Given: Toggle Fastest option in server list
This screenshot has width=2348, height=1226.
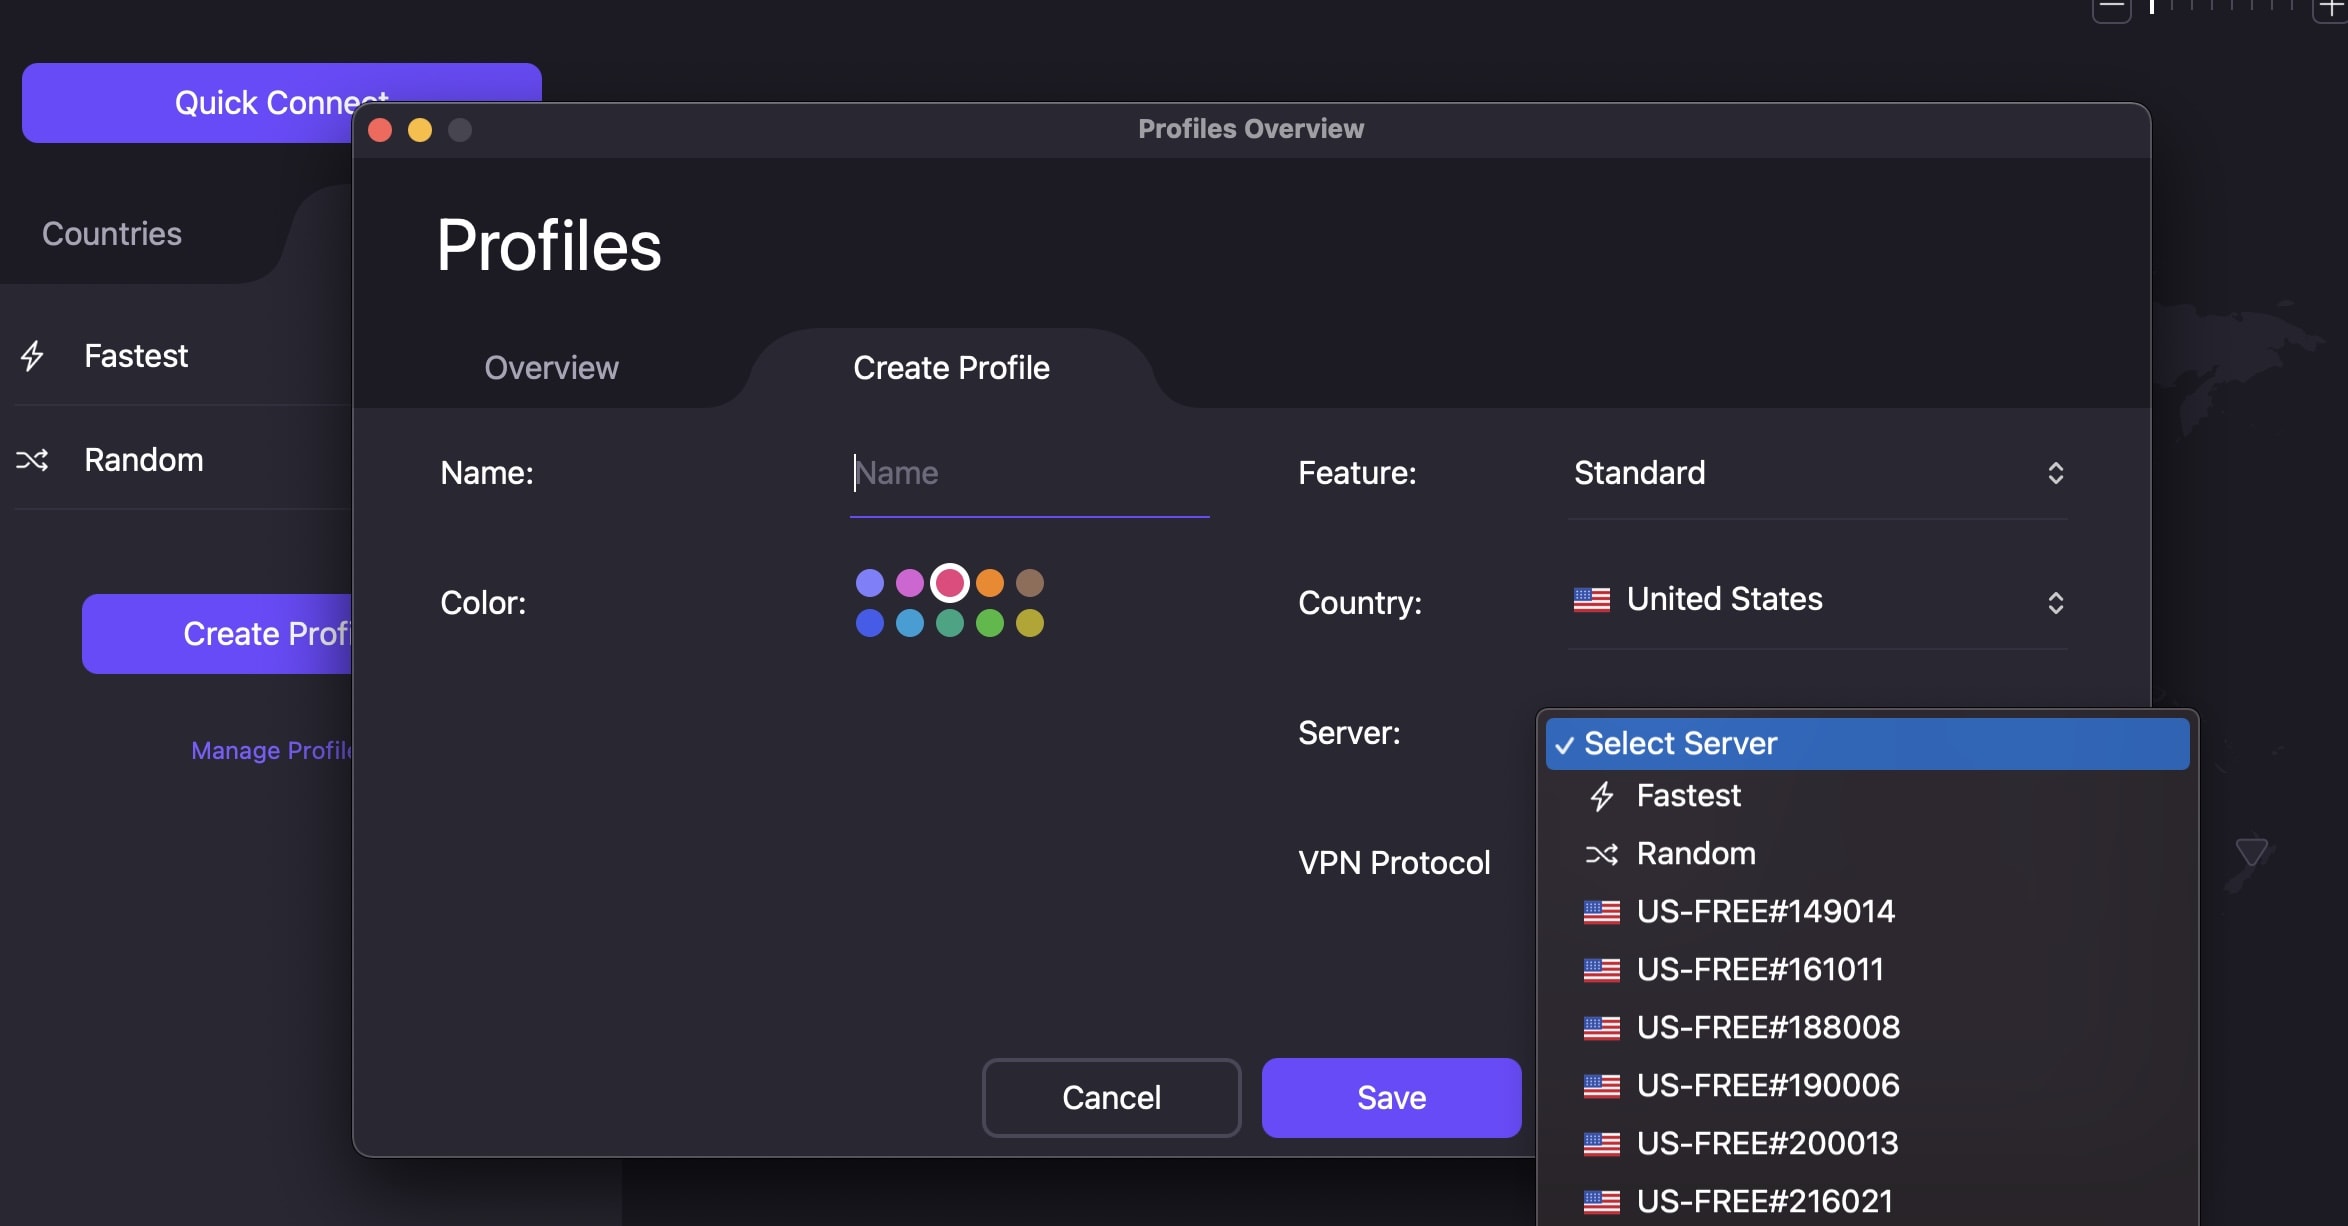Looking at the screenshot, I should coord(1686,796).
